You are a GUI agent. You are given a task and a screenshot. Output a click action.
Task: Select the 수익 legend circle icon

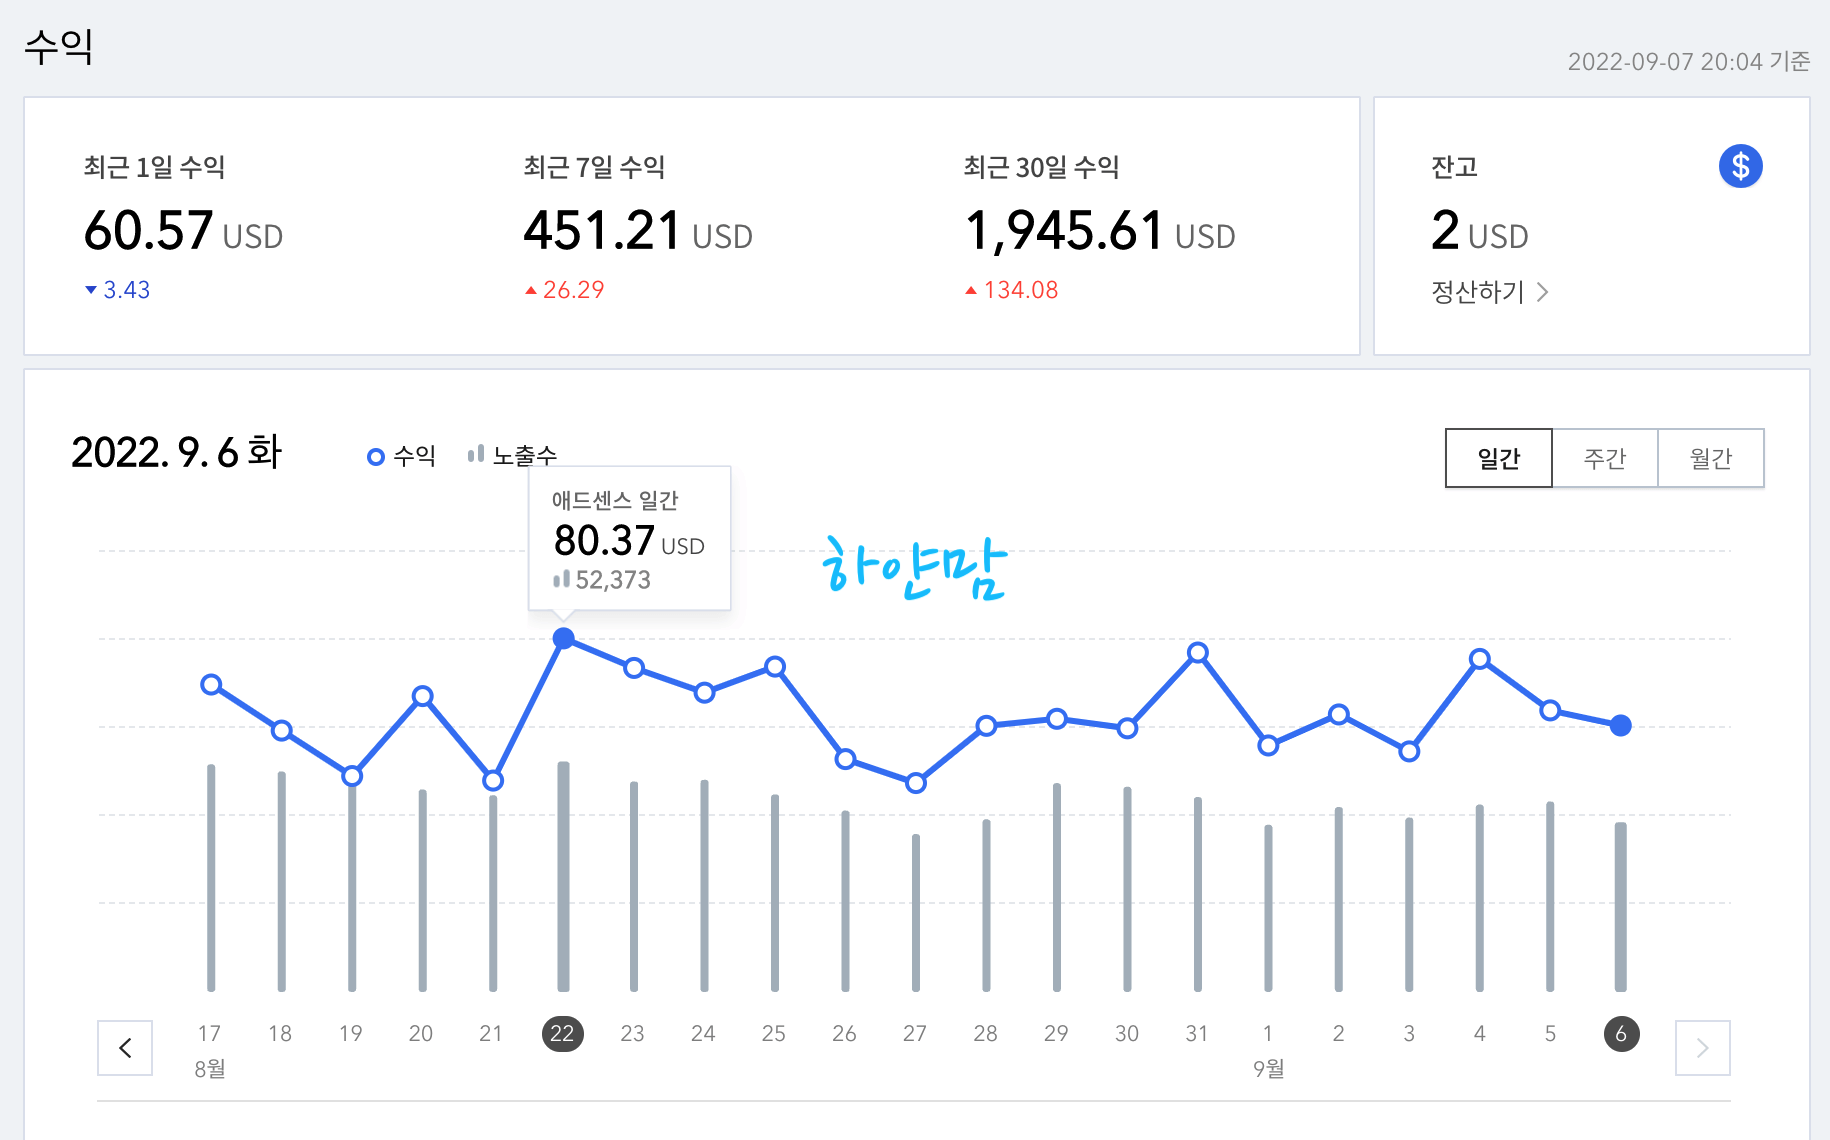(375, 455)
